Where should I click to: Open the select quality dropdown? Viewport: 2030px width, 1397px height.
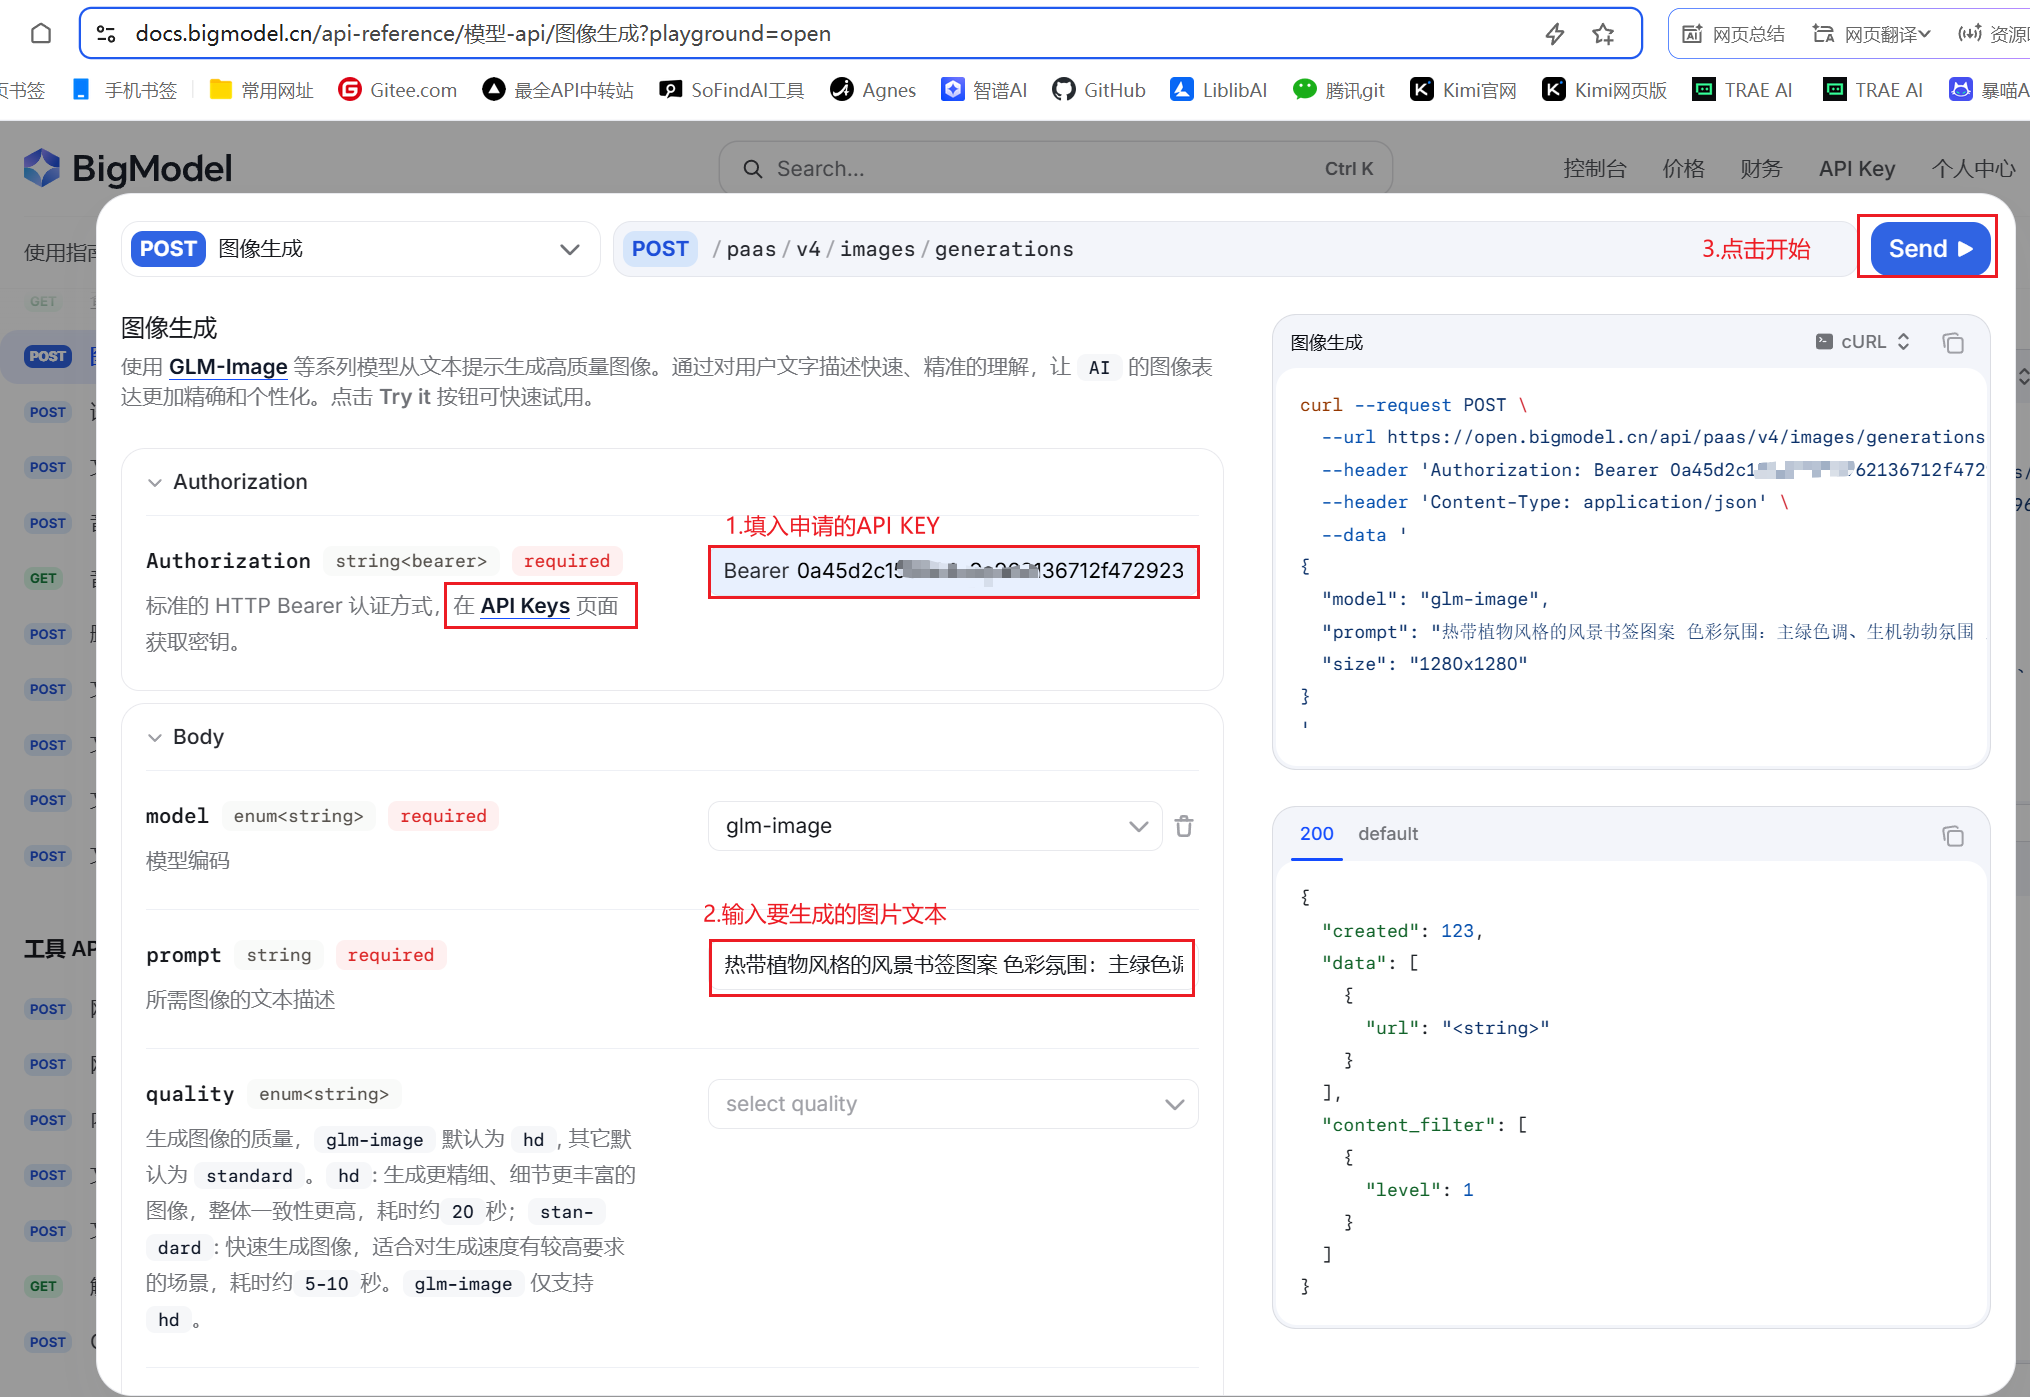[953, 1104]
